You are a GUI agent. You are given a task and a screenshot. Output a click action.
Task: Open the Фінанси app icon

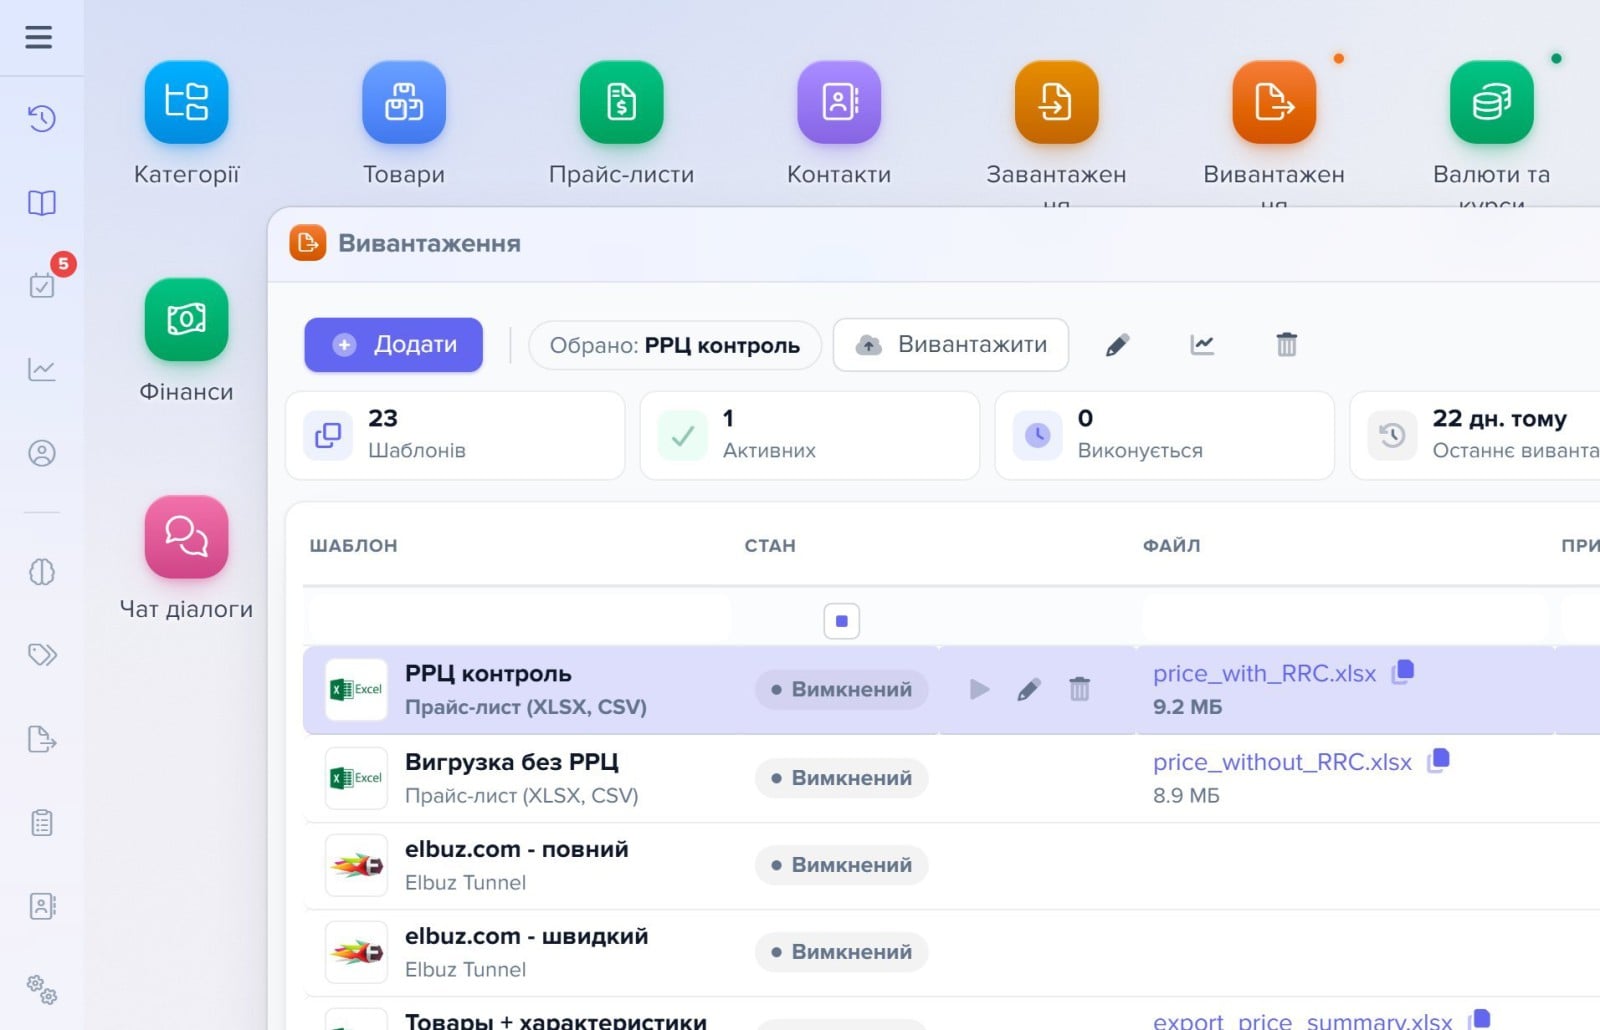point(186,319)
